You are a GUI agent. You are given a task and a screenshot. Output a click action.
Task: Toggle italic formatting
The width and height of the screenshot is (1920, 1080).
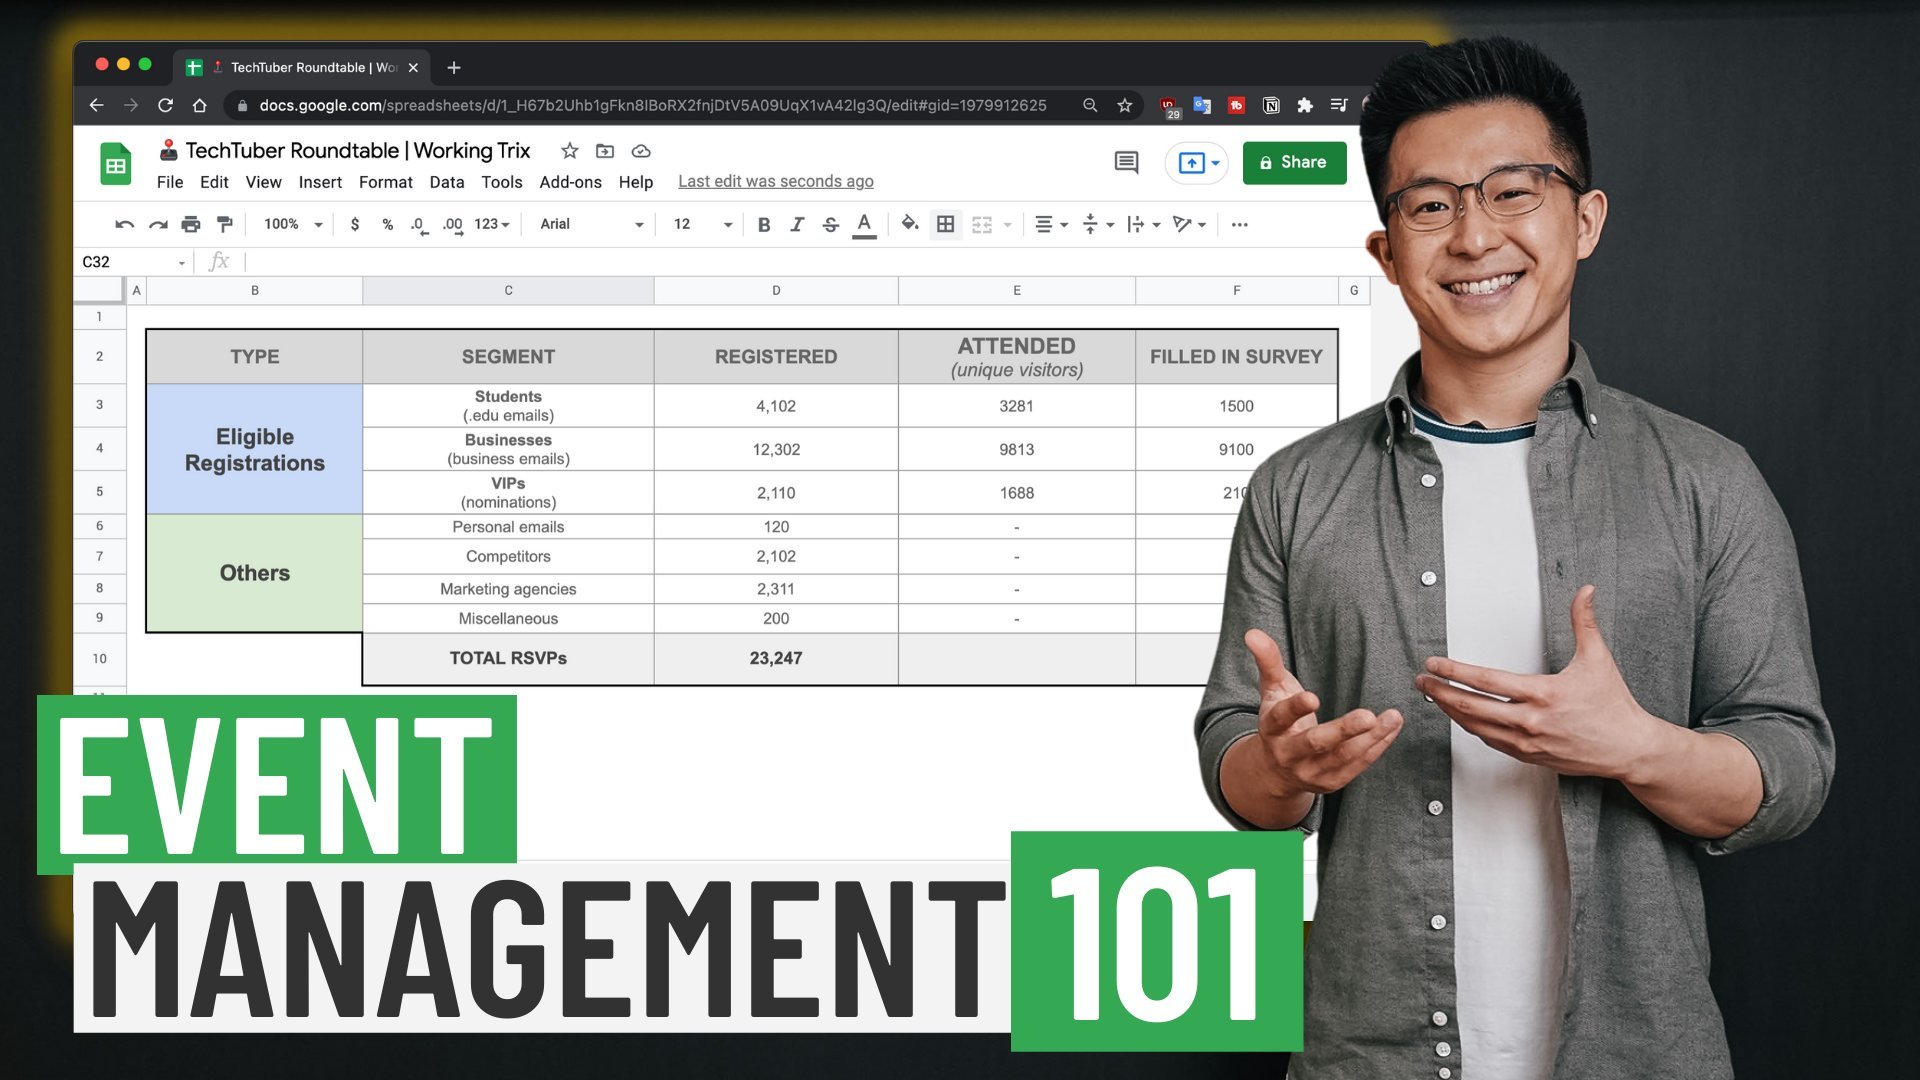797,225
